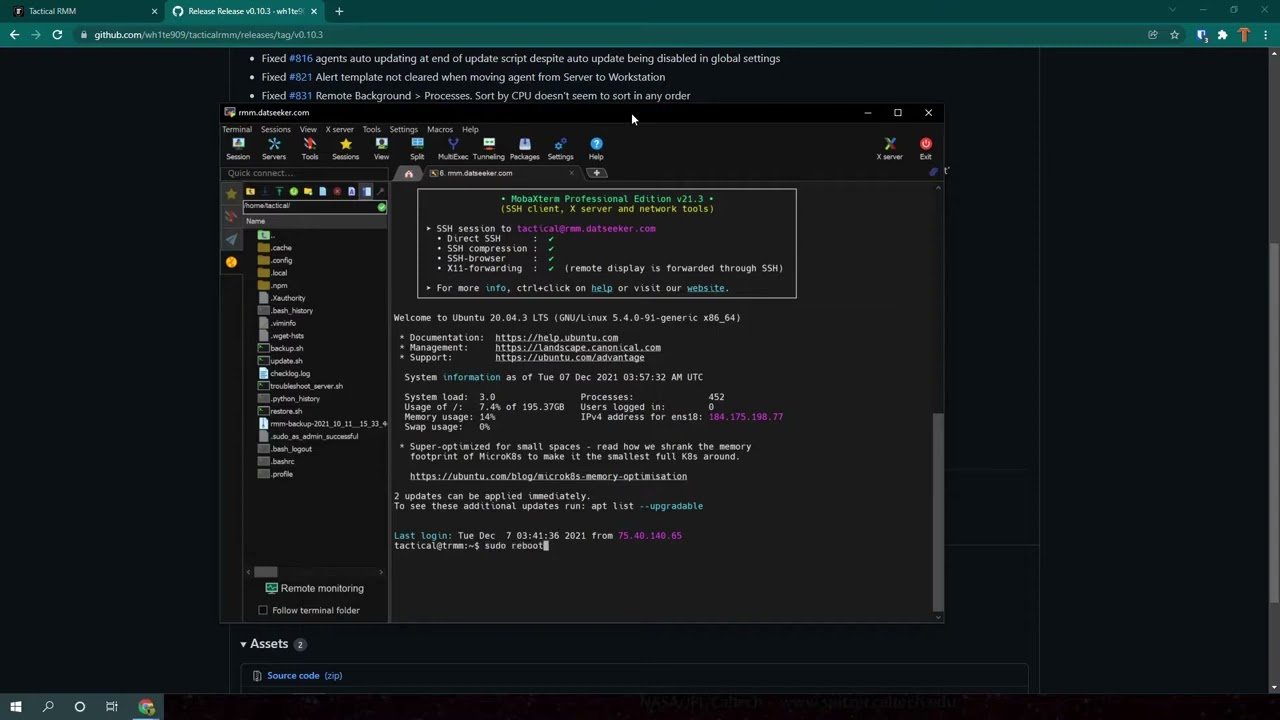Open the Windows Start menu

[16, 707]
